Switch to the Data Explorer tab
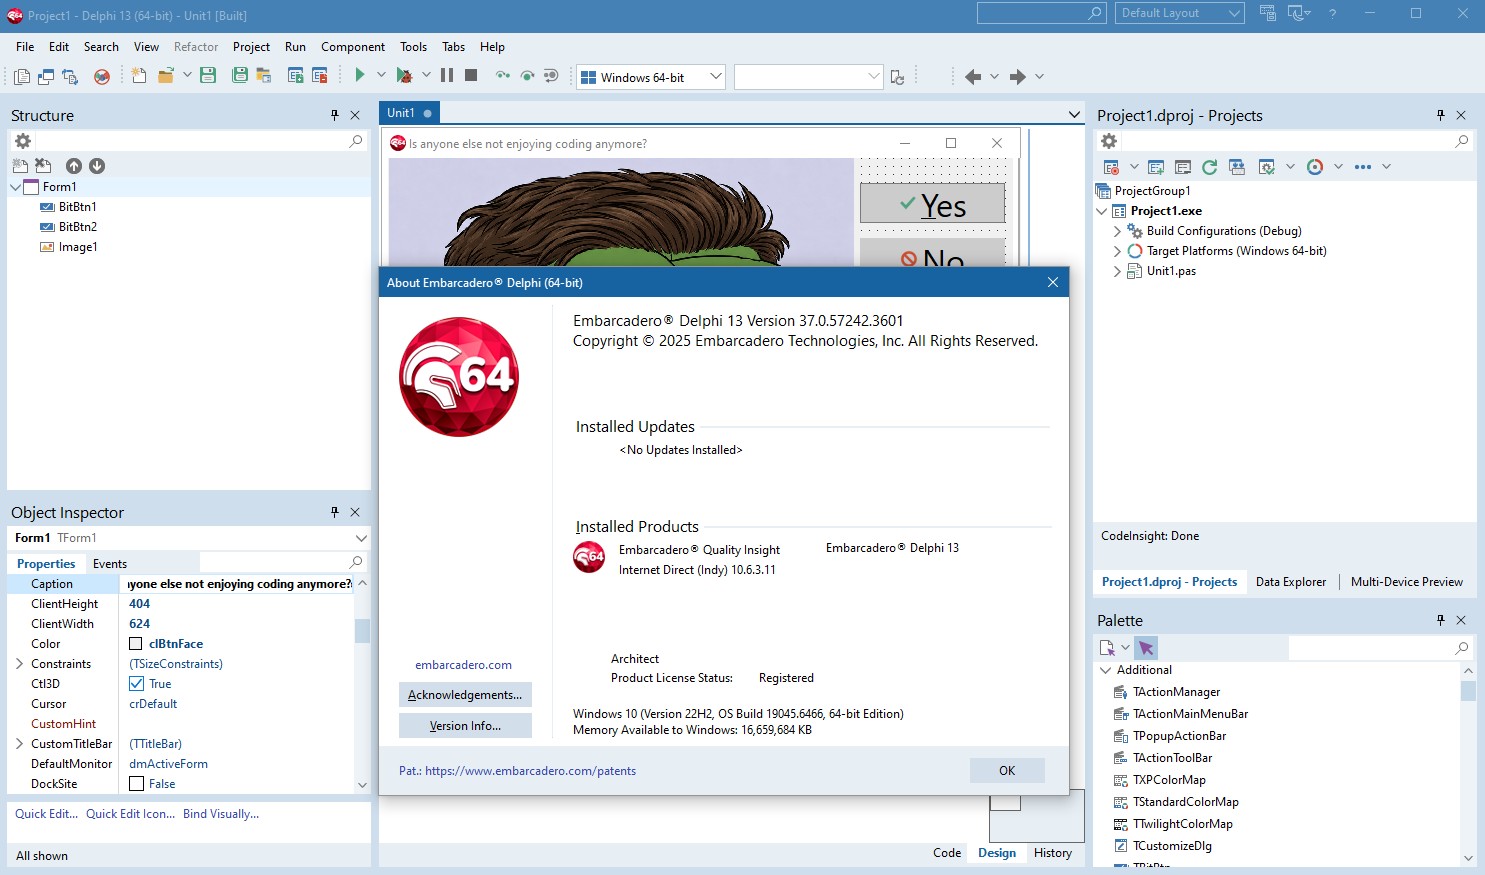Viewport: 1485px width, 875px height. pyautogui.click(x=1291, y=582)
